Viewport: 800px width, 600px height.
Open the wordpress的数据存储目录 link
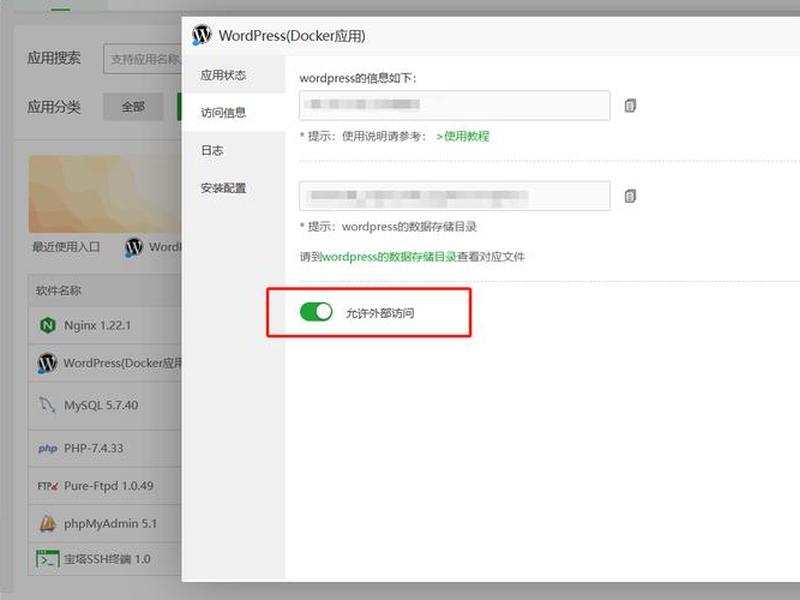(389, 257)
